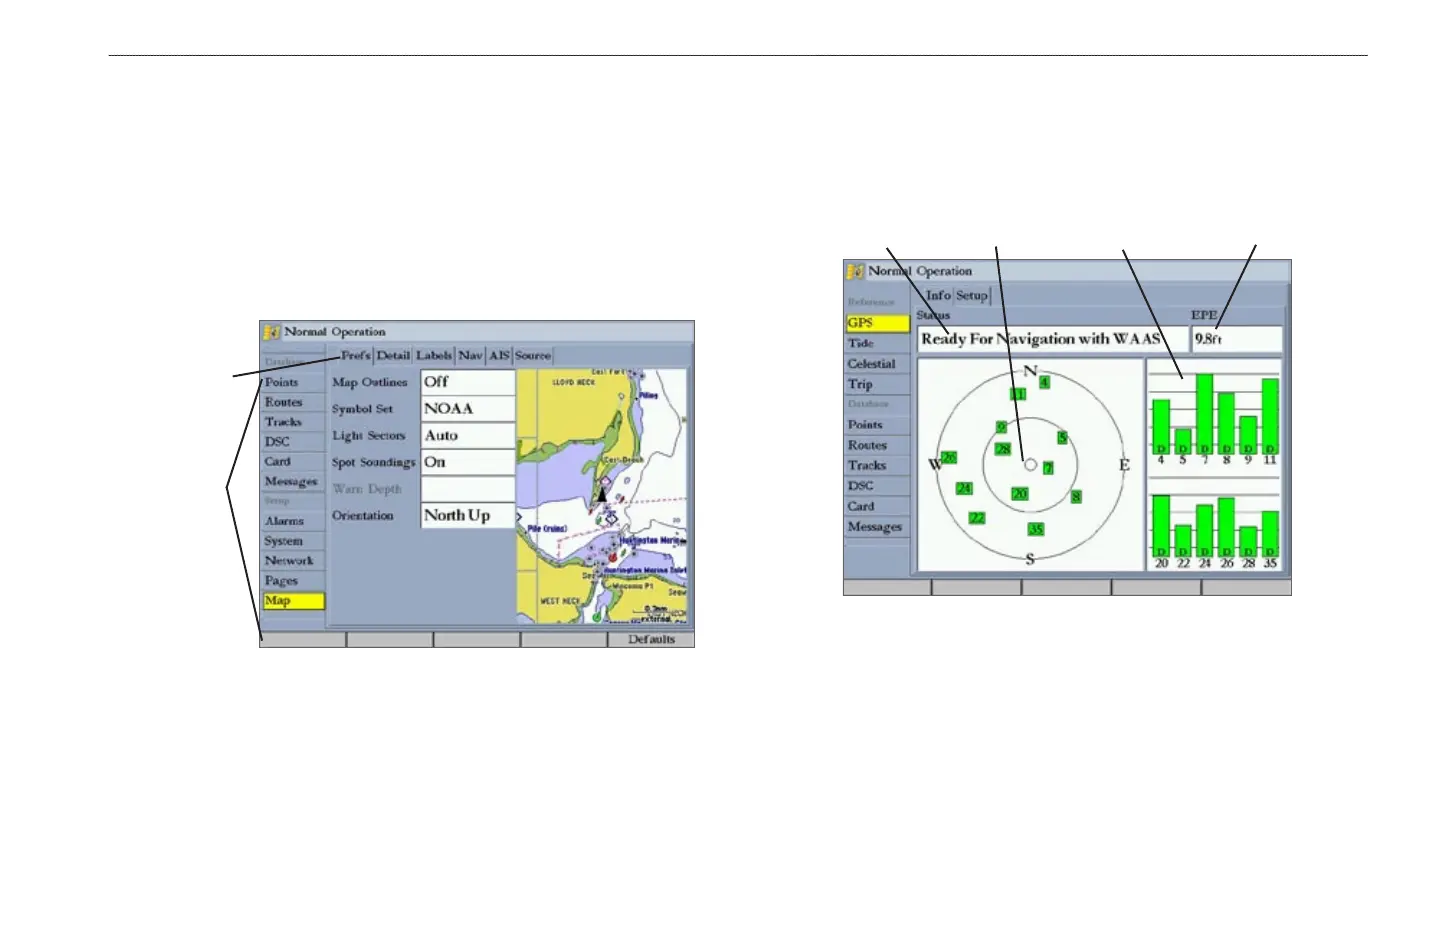1440x936 pixels.
Task: Click the signal strength bar for satellite 7
Action: (1205, 414)
